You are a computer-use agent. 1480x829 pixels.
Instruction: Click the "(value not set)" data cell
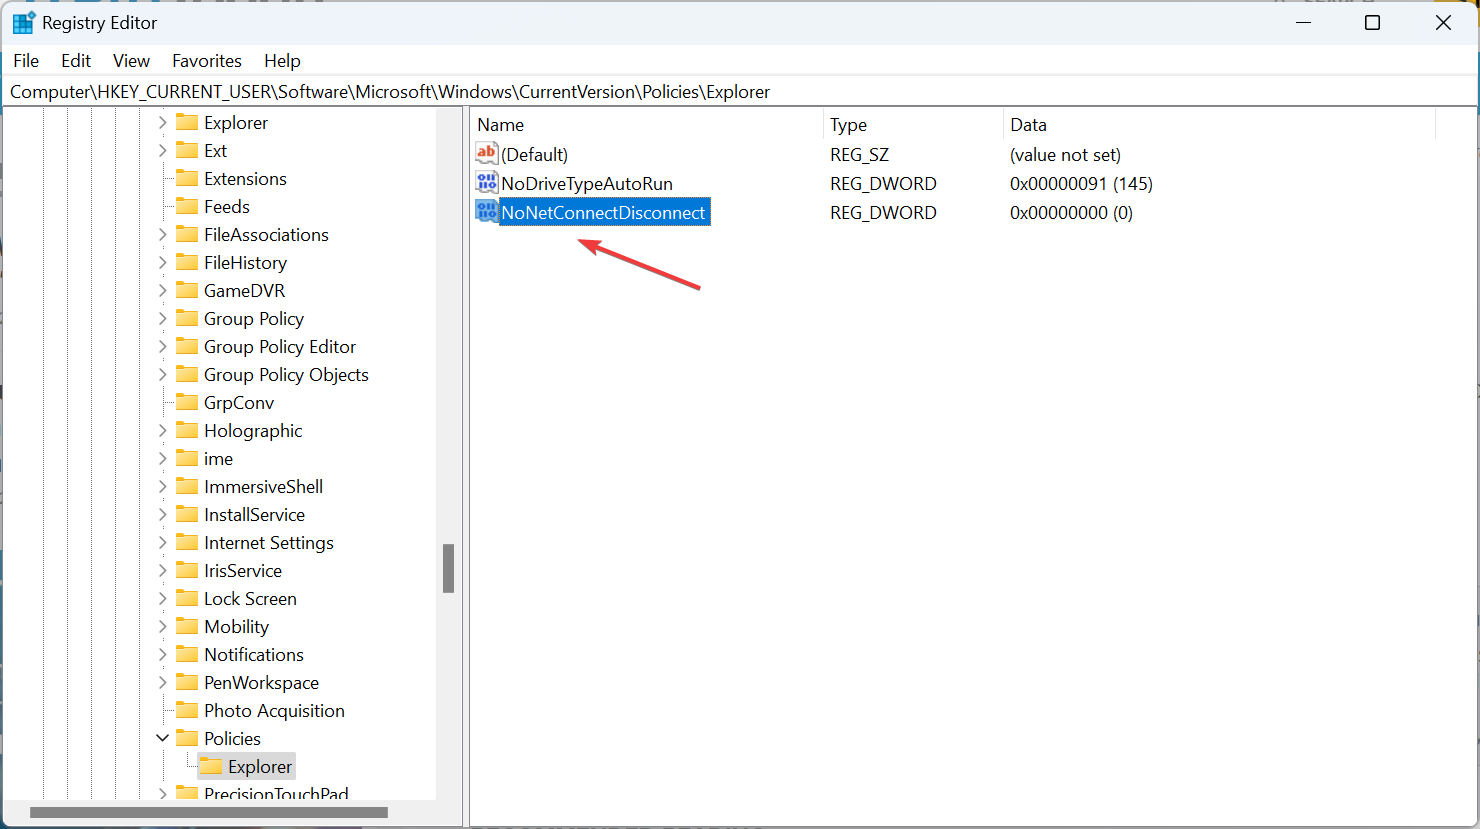pos(1065,154)
